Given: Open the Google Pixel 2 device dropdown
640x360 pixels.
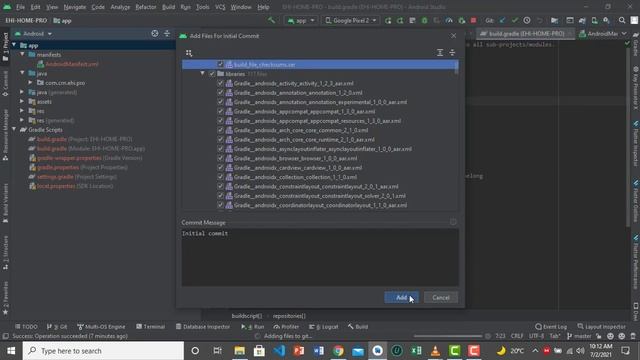Looking at the screenshot, I should [351, 20].
